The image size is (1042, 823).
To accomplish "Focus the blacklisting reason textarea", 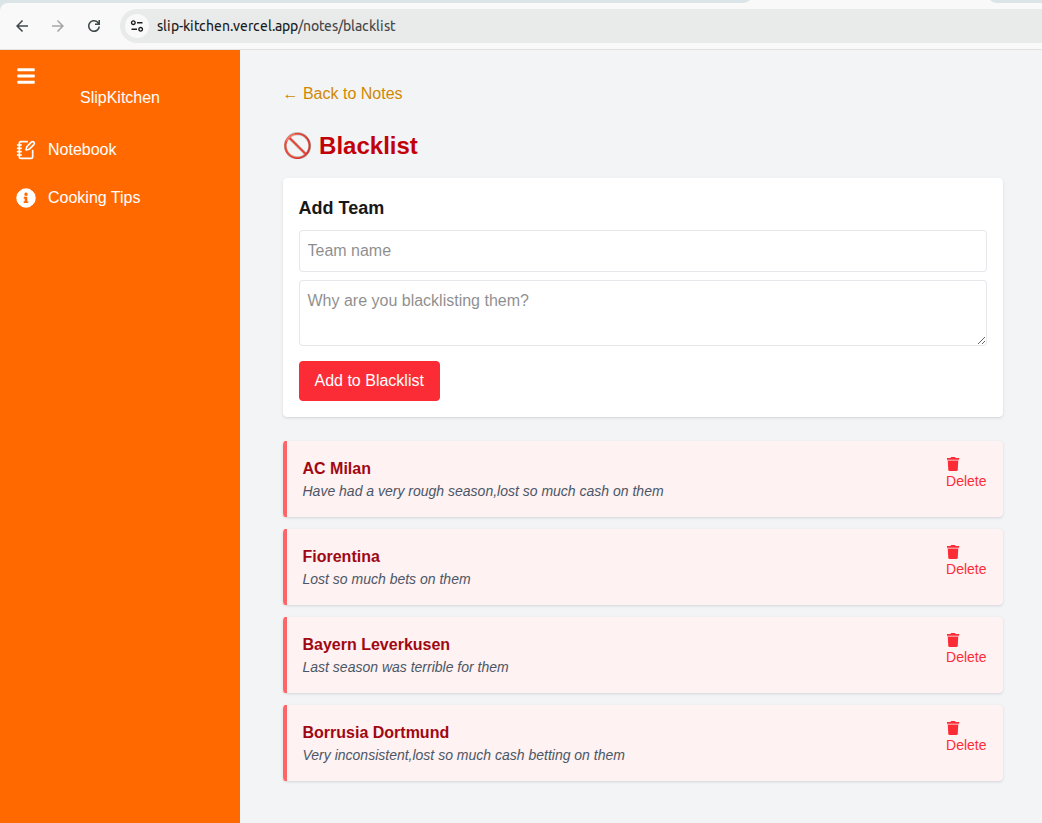I will 643,313.
